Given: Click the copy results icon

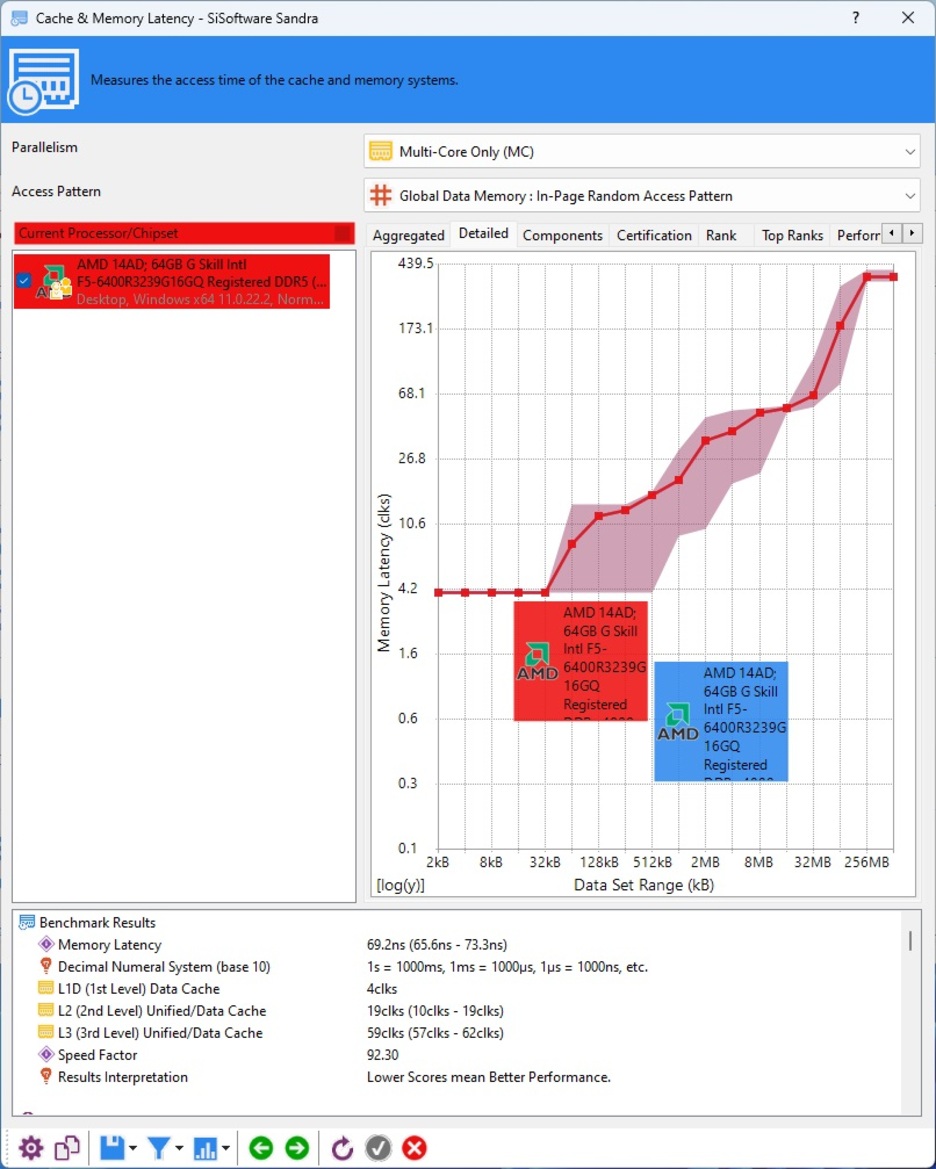Looking at the screenshot, I should point(67,1147).
